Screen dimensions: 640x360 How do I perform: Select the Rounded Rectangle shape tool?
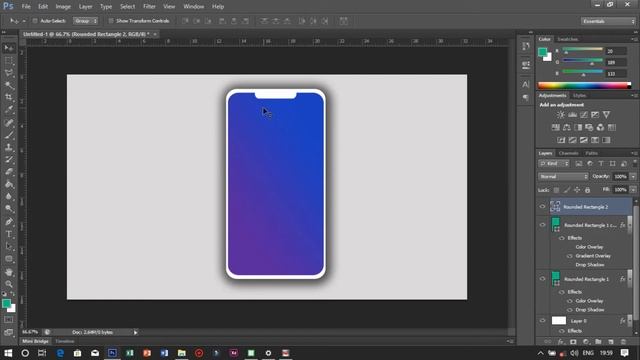[x=9, y=259]
